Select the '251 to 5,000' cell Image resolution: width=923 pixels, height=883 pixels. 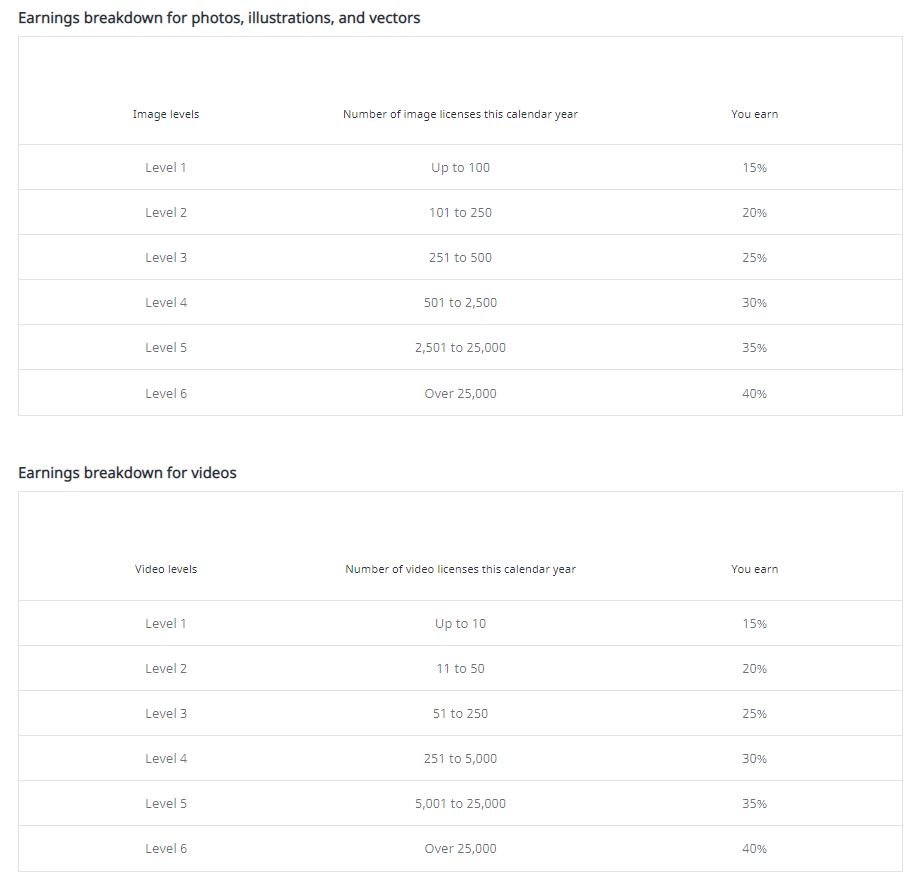click(460, 759)
